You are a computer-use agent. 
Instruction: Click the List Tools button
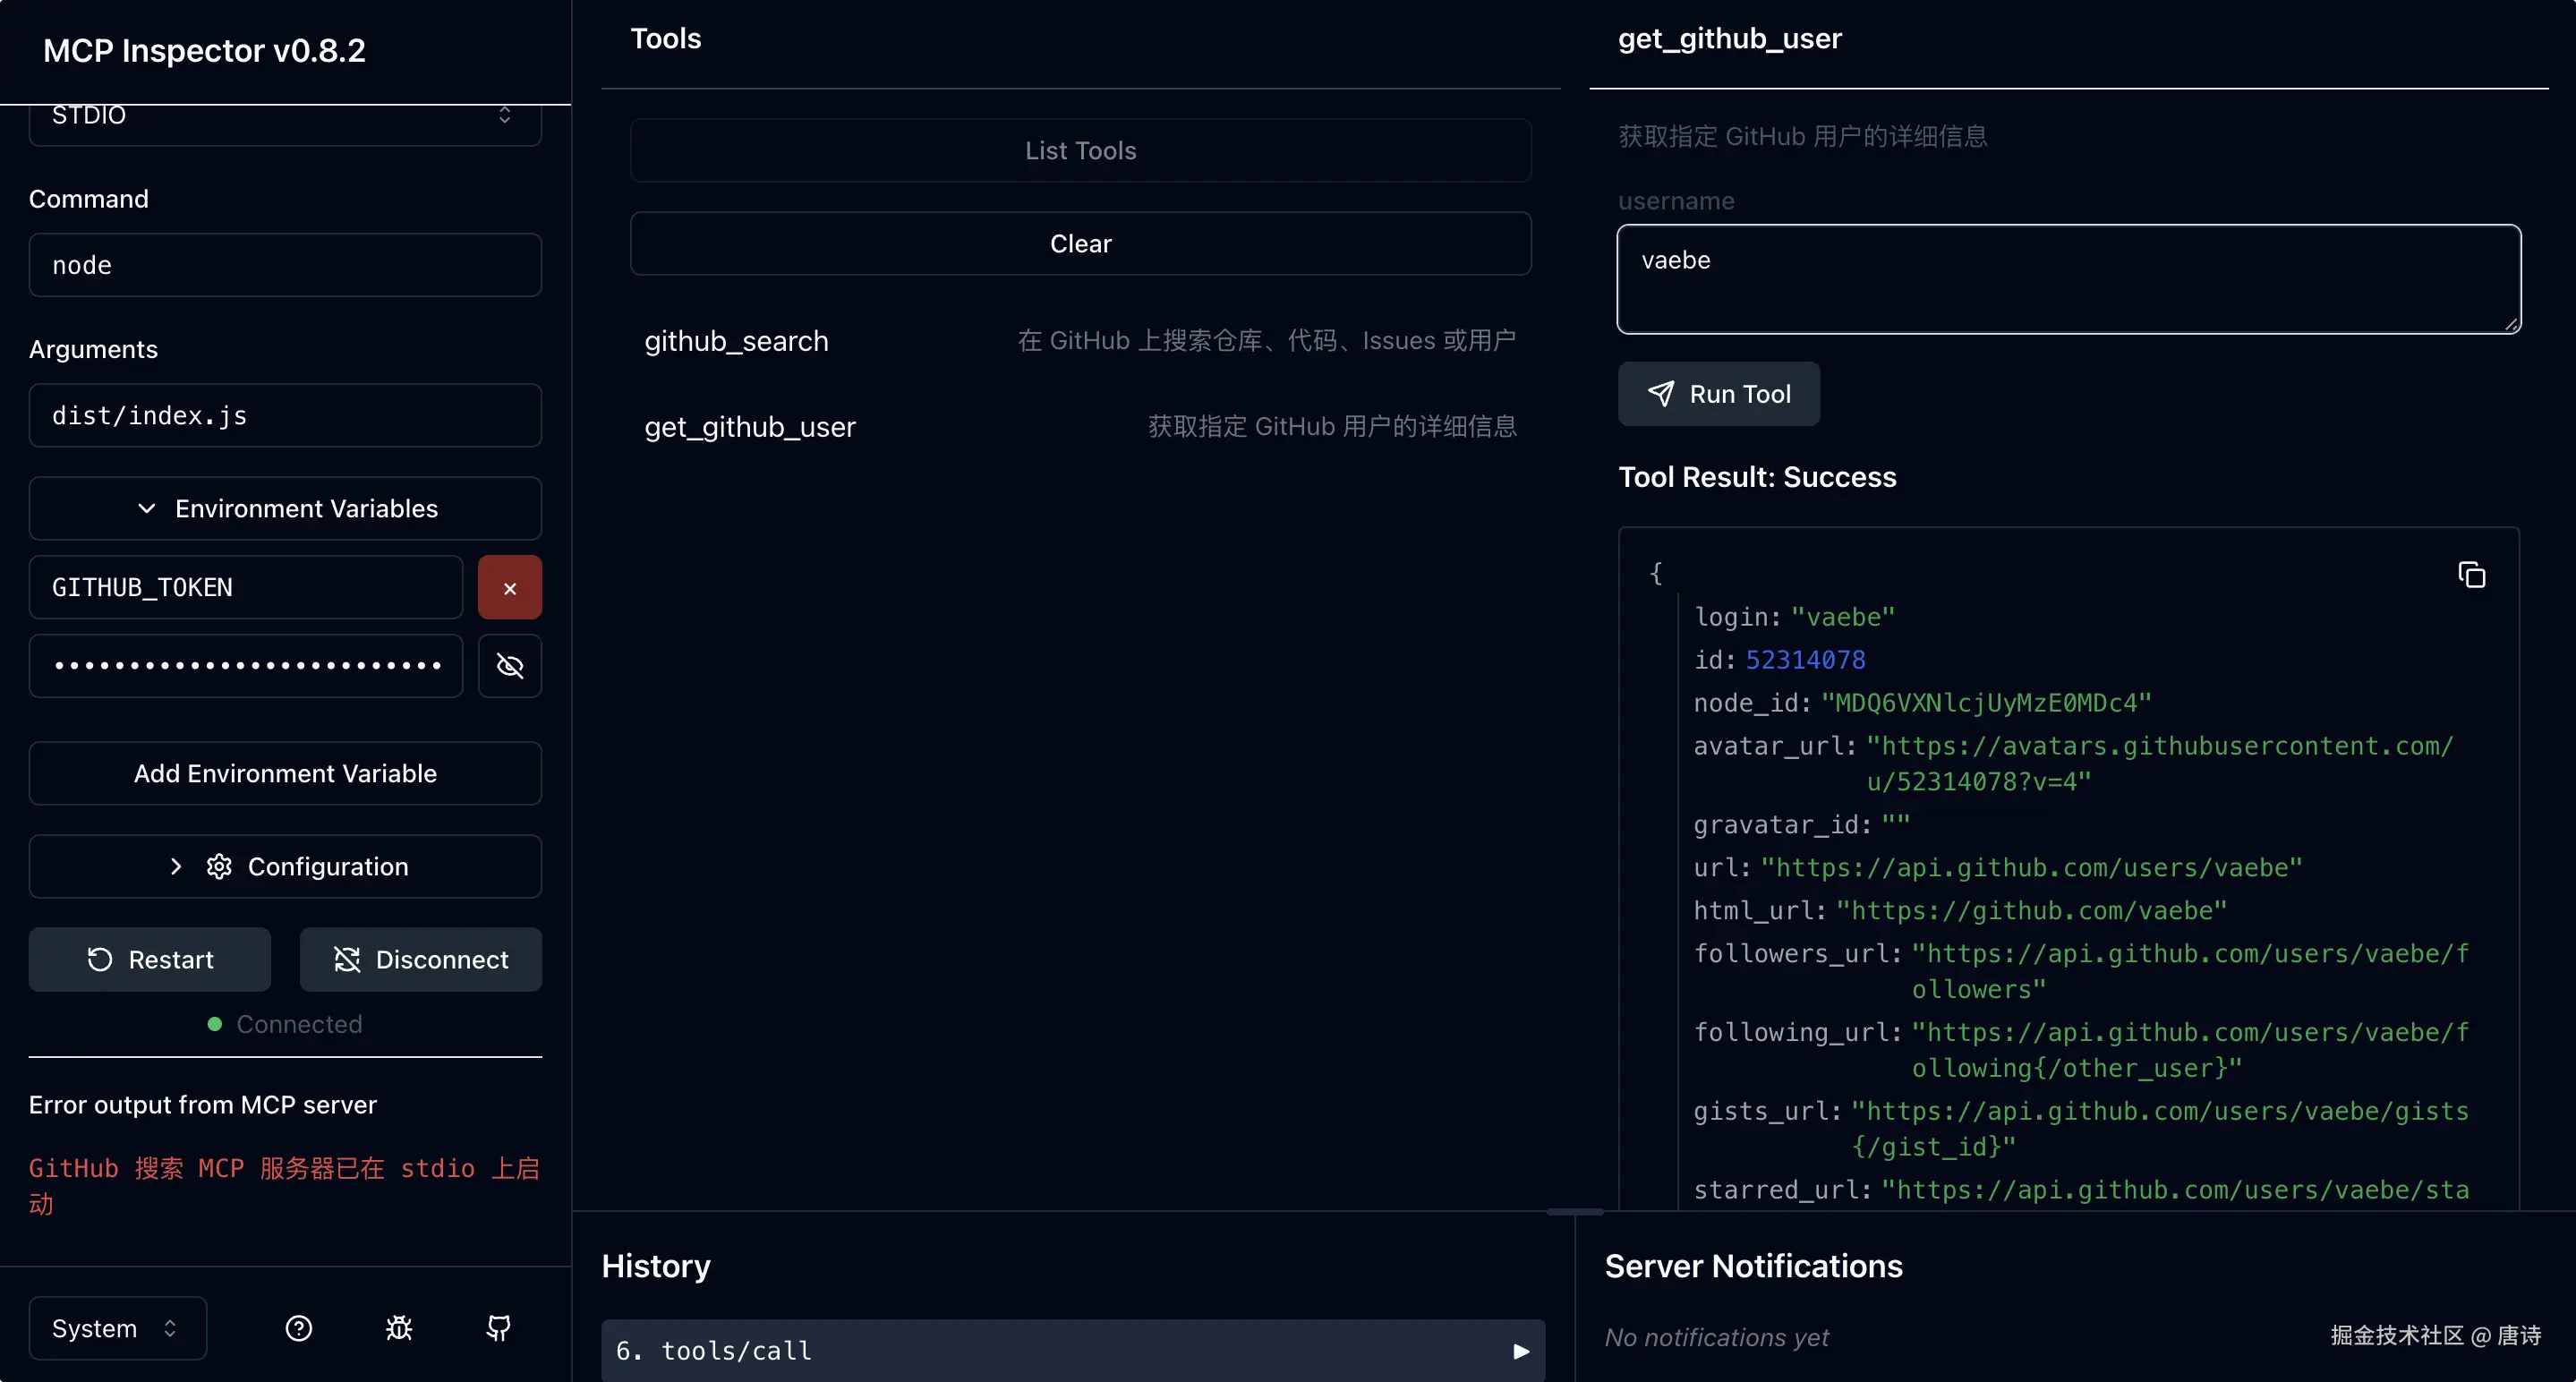point(1080,151)
